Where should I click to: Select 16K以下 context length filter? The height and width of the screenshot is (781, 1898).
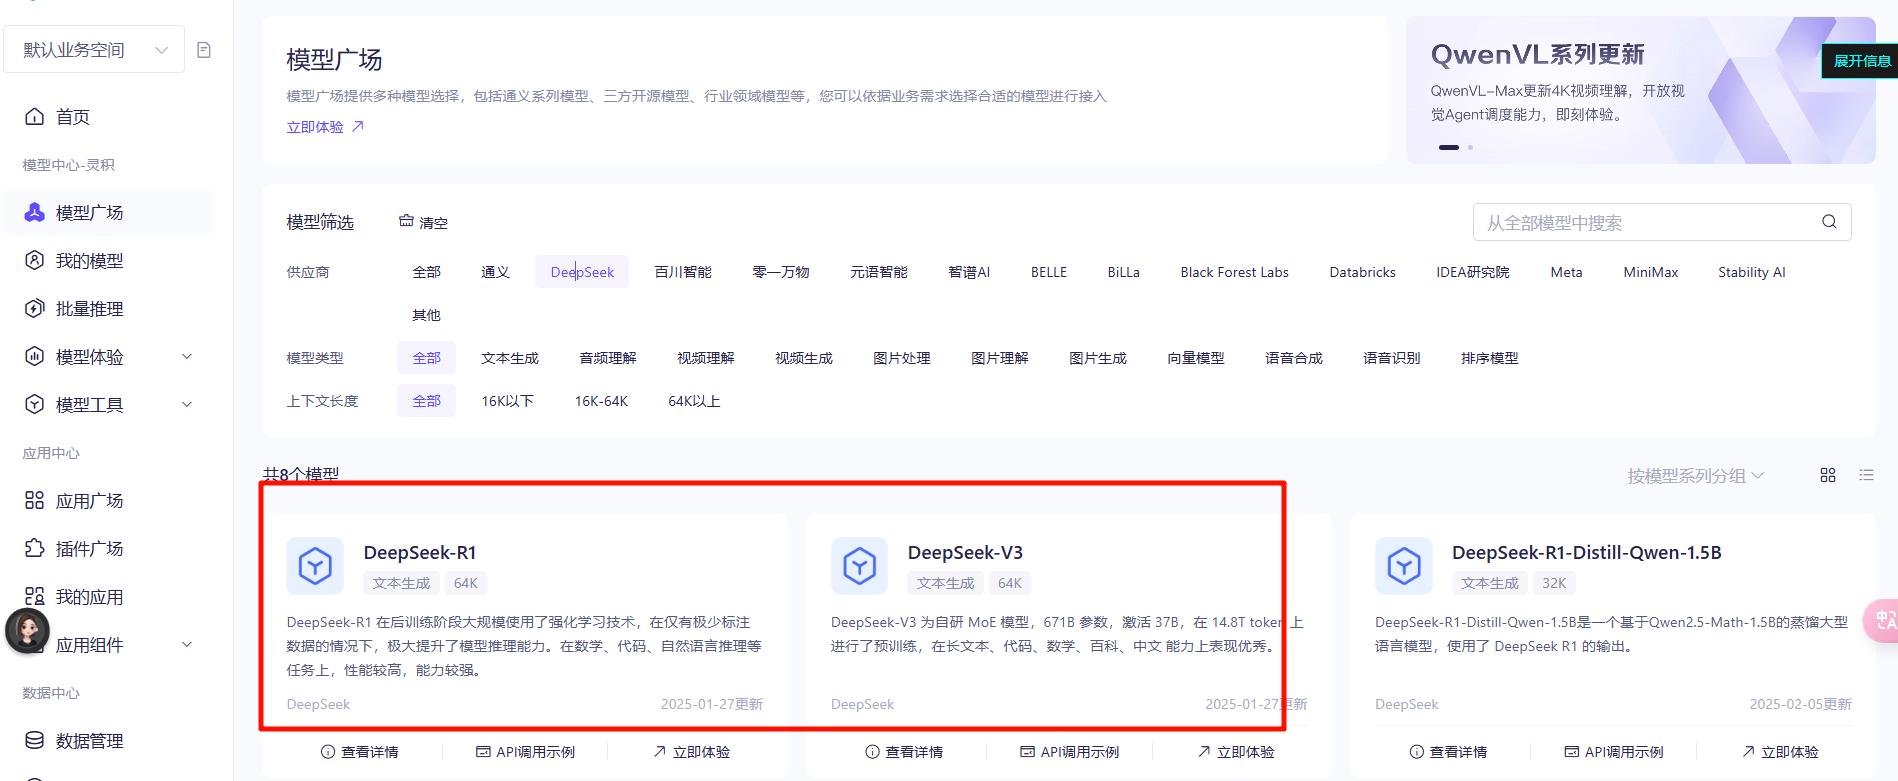click(507, 401)
